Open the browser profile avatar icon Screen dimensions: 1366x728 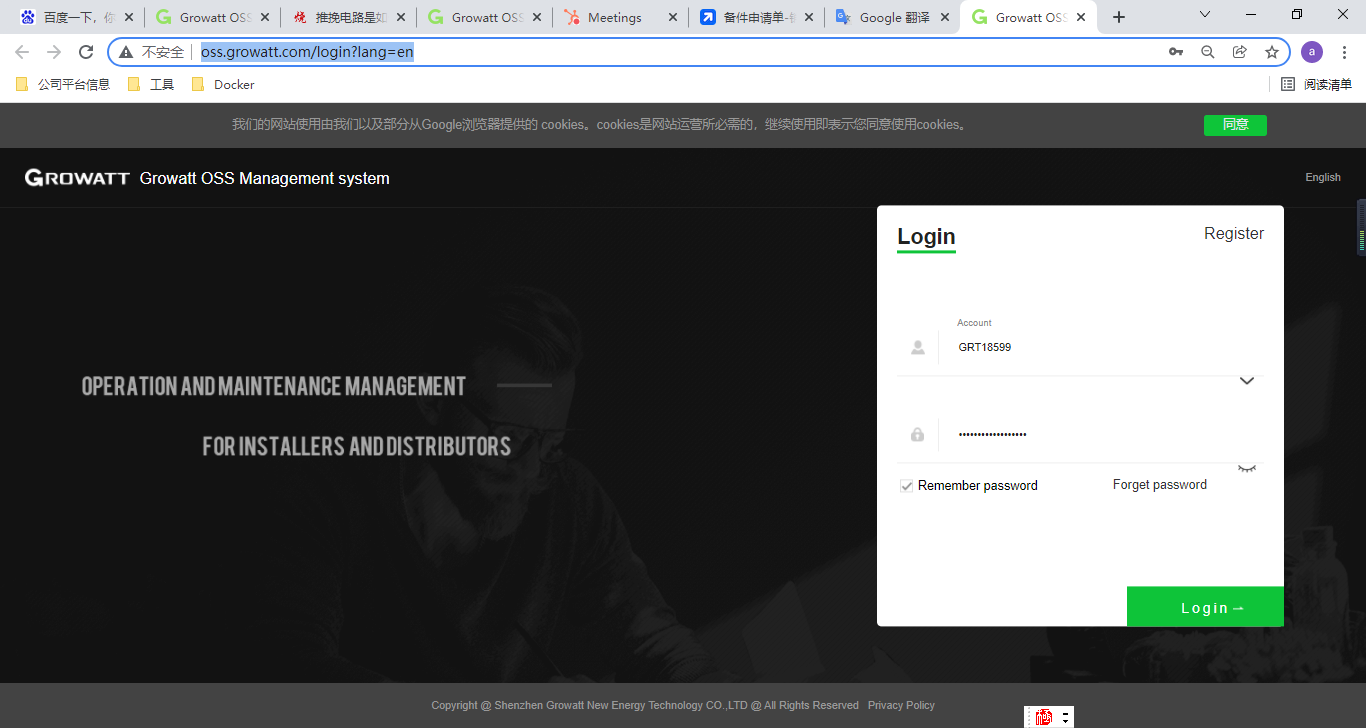(x=1311, y=51)
